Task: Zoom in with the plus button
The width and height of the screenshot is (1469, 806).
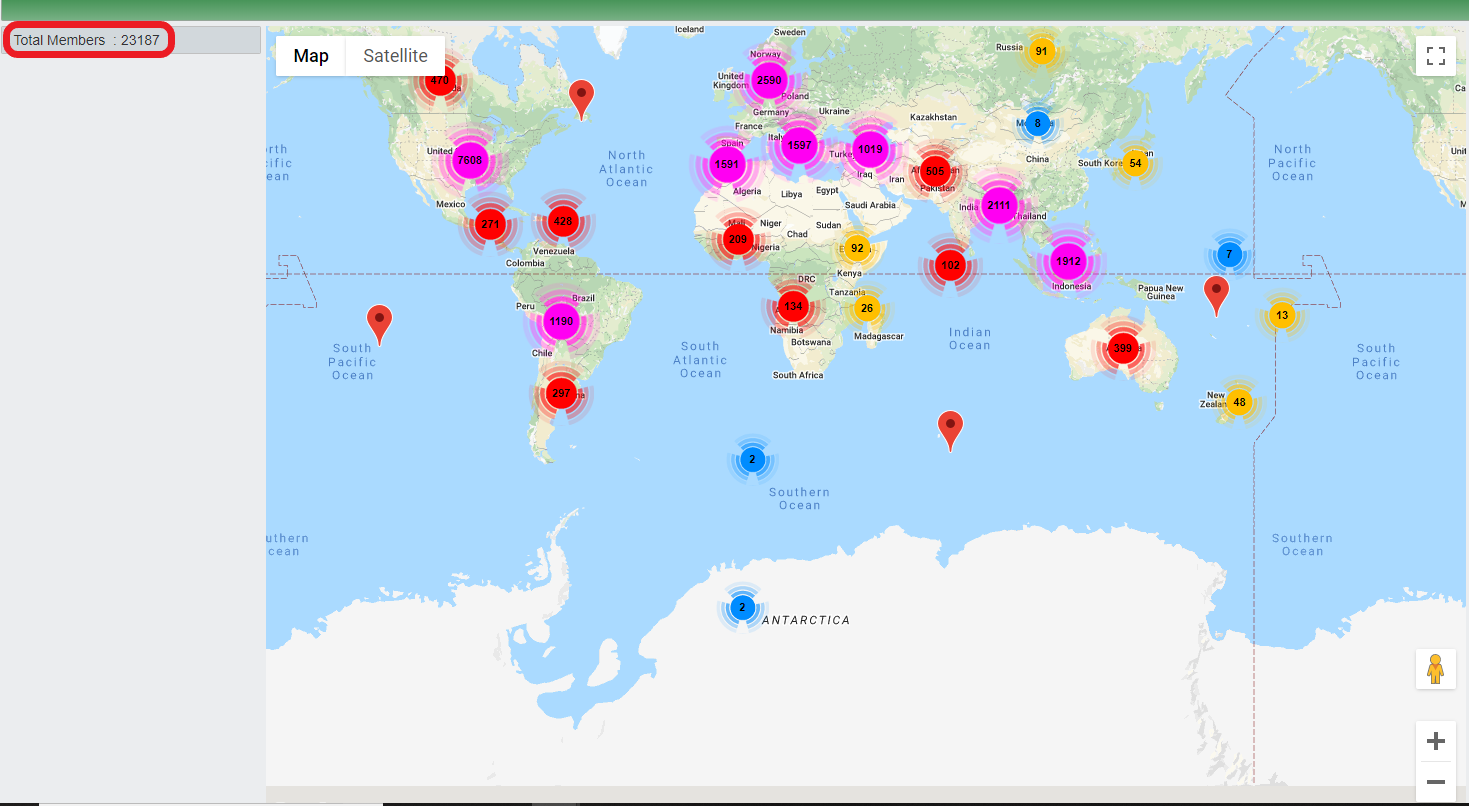Action: [1435, 741]
